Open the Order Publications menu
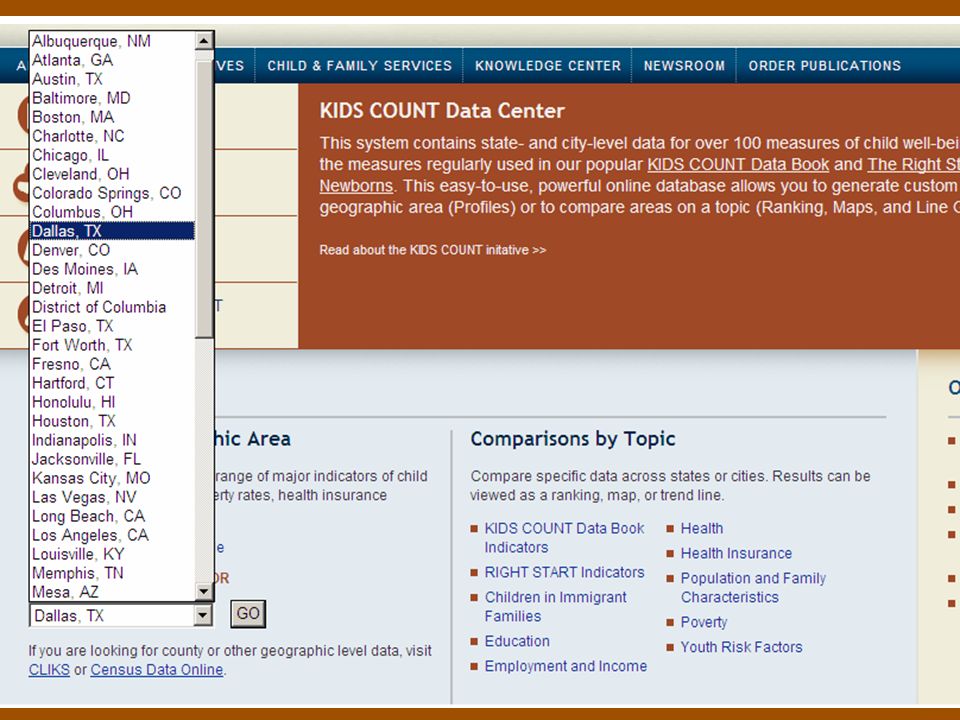The image size is (960, 720). point(825,66)
